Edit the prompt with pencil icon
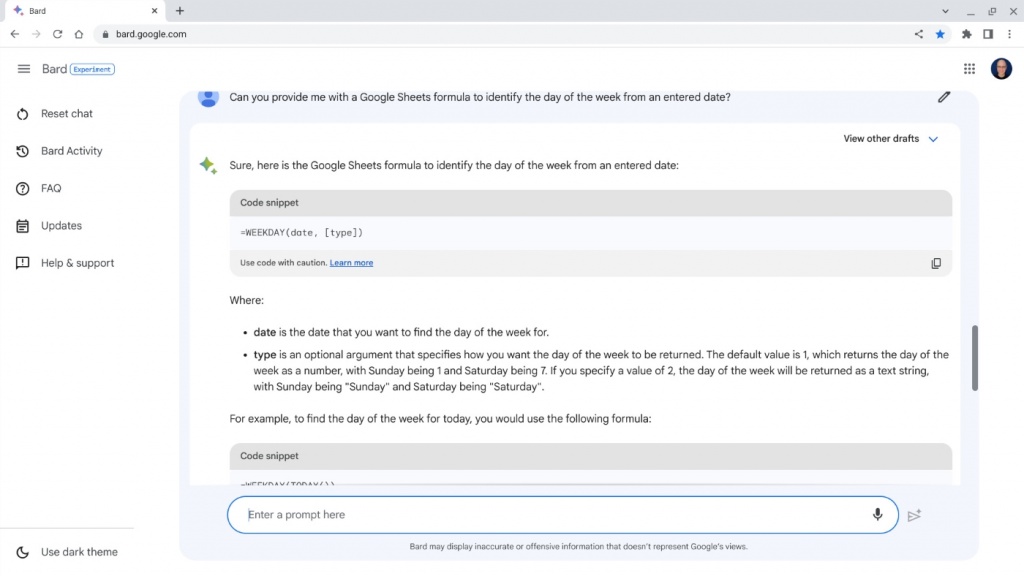 coord(944,97)
